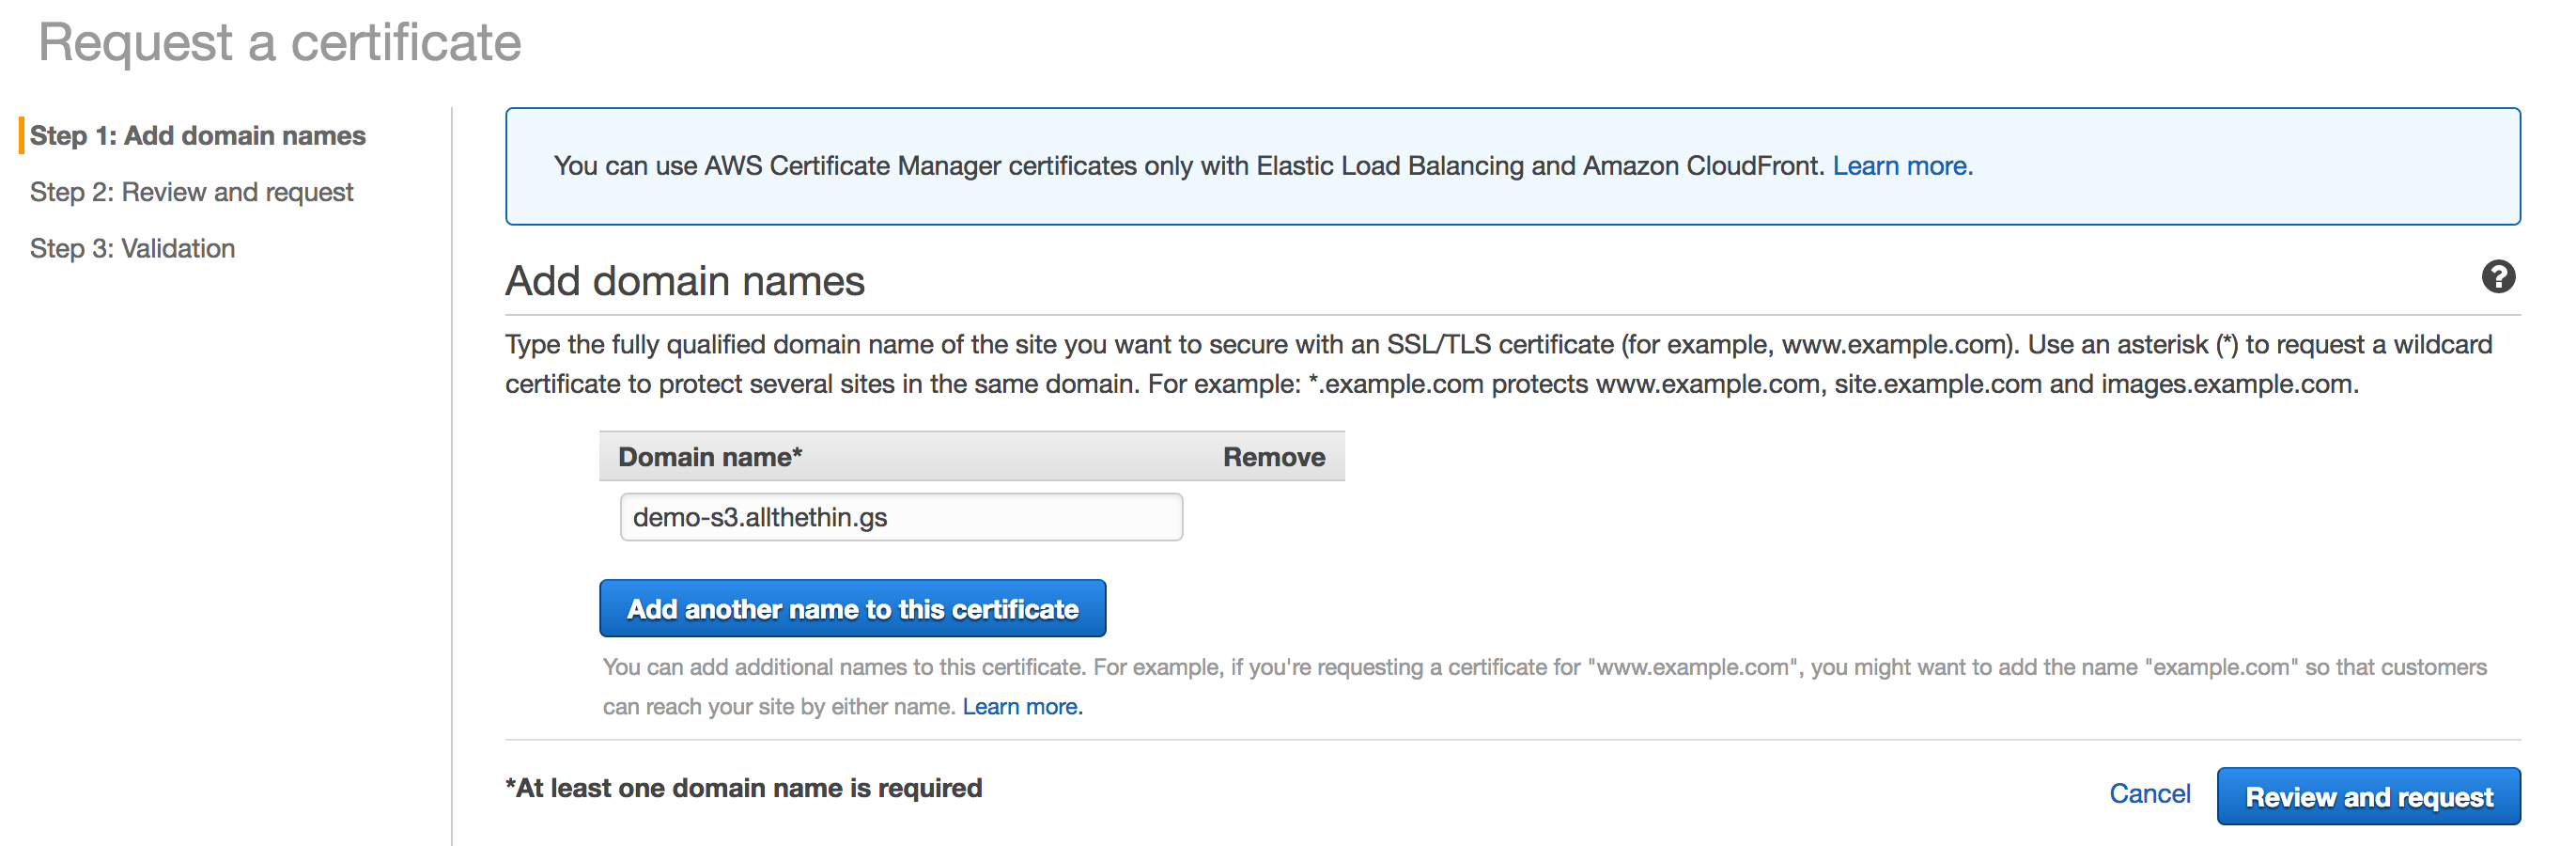
Task: Click the At least one domain name required note
Action: (743, 788)
